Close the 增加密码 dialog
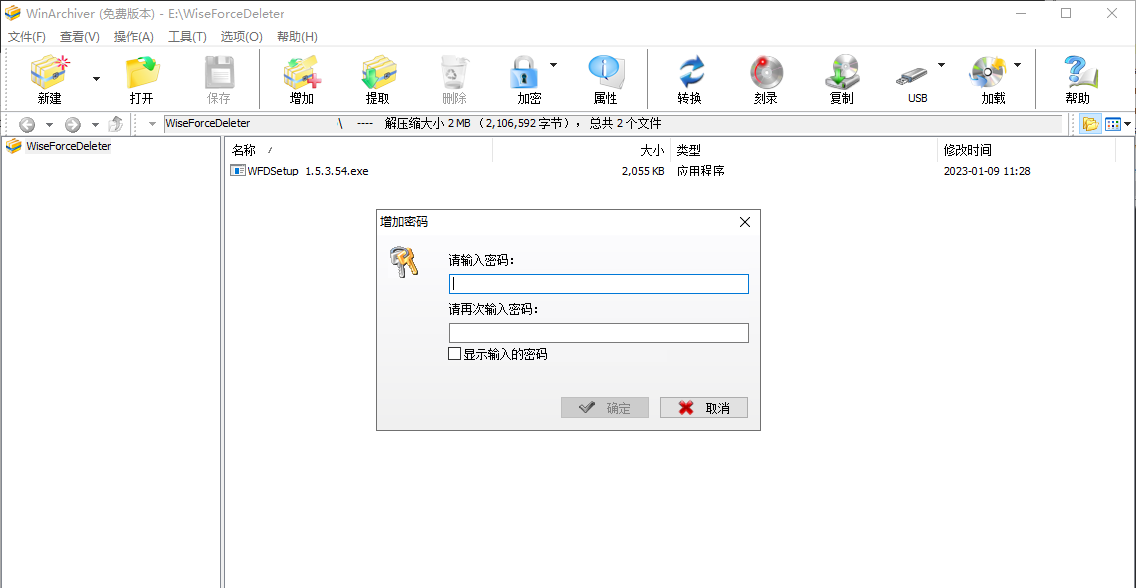The image size is (1136, 588). click(745, 222)
